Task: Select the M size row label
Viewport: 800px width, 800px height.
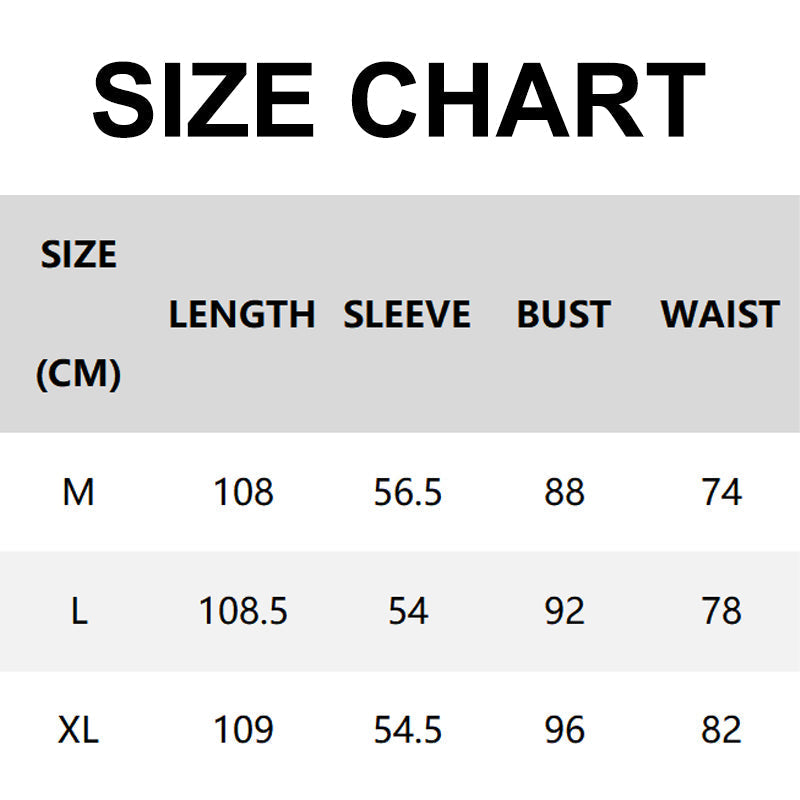Action: [x=78, y=492]
